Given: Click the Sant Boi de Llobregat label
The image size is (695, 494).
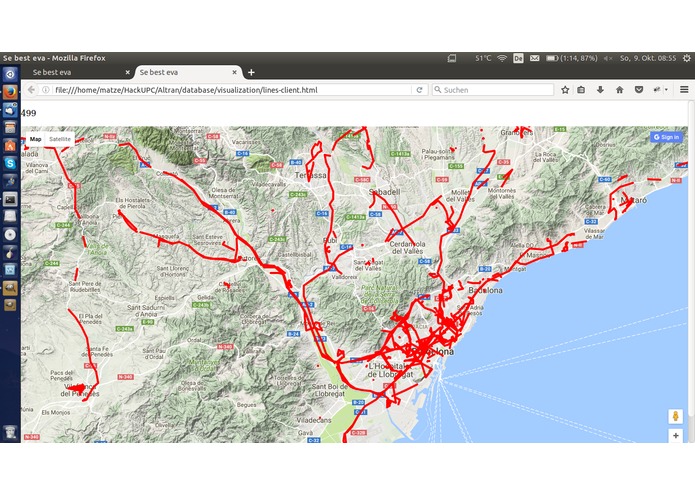Looking at the screenshot, I should [x=329, y=390].
